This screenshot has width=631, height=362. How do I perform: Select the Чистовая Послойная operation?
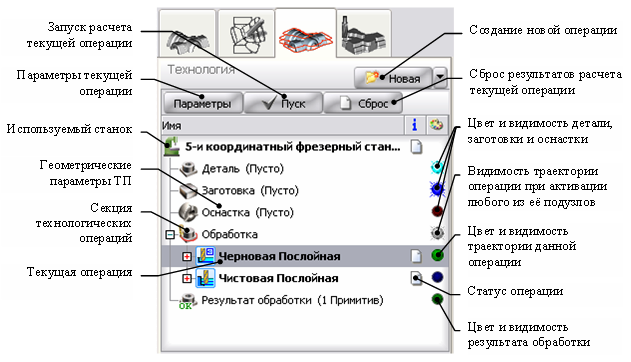[x=306, y=278]
